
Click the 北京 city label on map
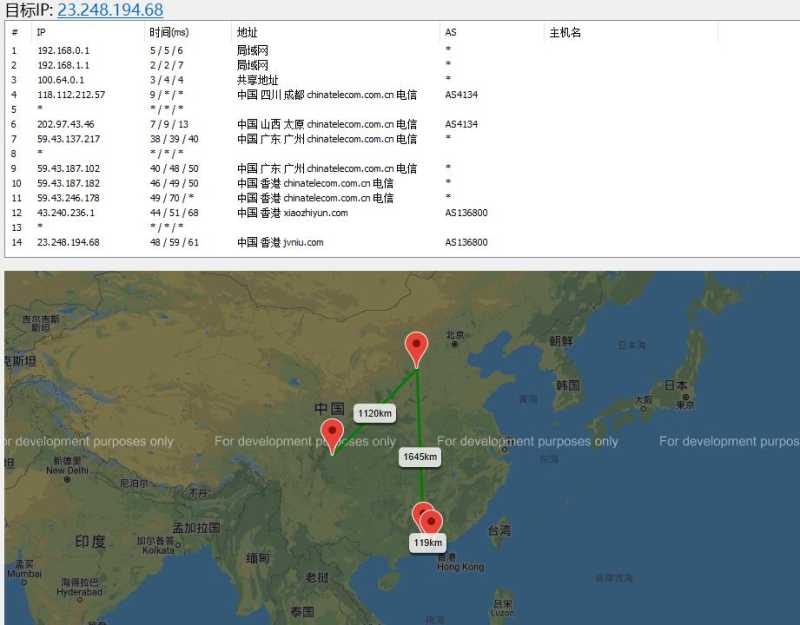tap(455, 335)
